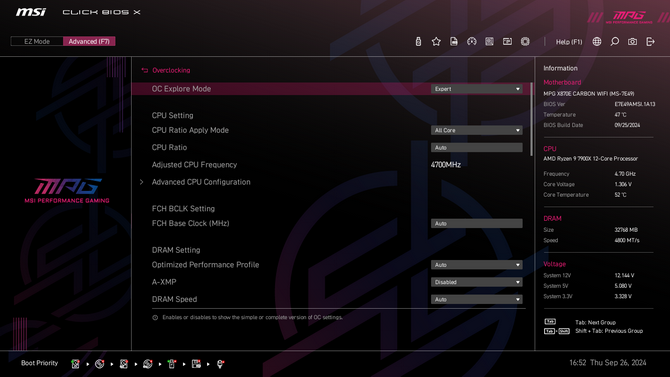The image size is (670, 377).
Task: Select Advanced (F7) mode
Action: coord(89,41)
